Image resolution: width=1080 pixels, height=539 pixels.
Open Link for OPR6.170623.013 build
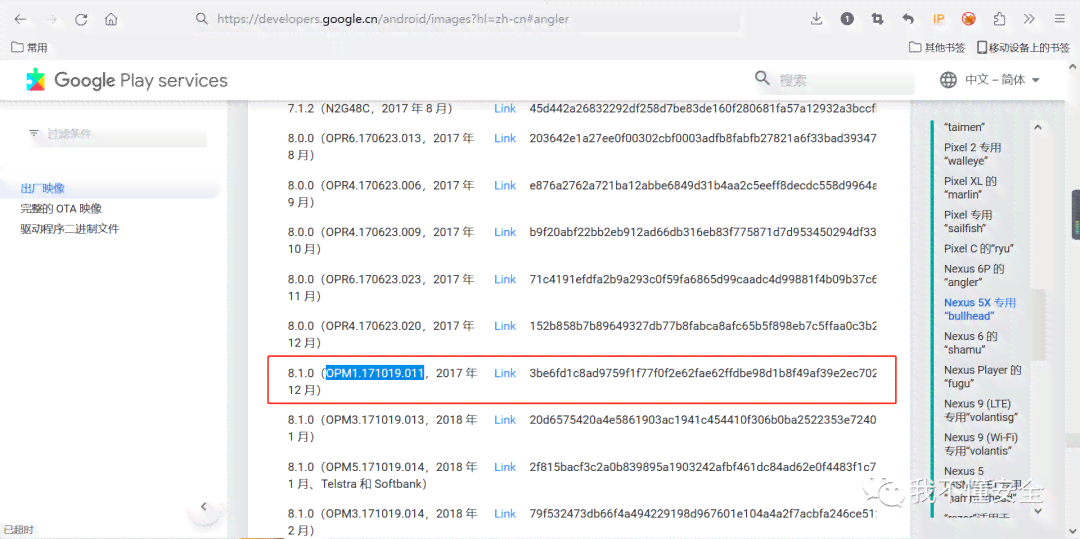505,138
